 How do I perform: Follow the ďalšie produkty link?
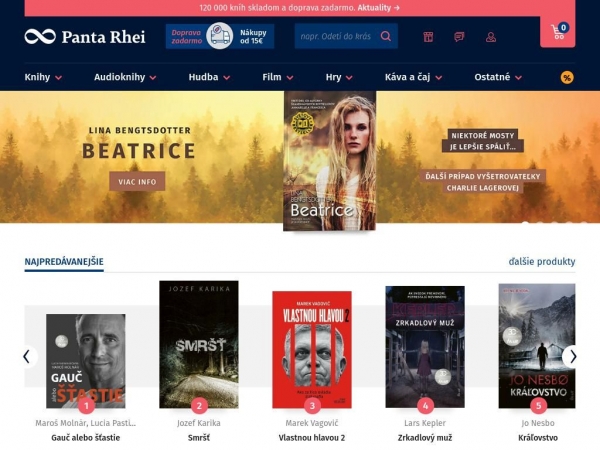[541, 262]
